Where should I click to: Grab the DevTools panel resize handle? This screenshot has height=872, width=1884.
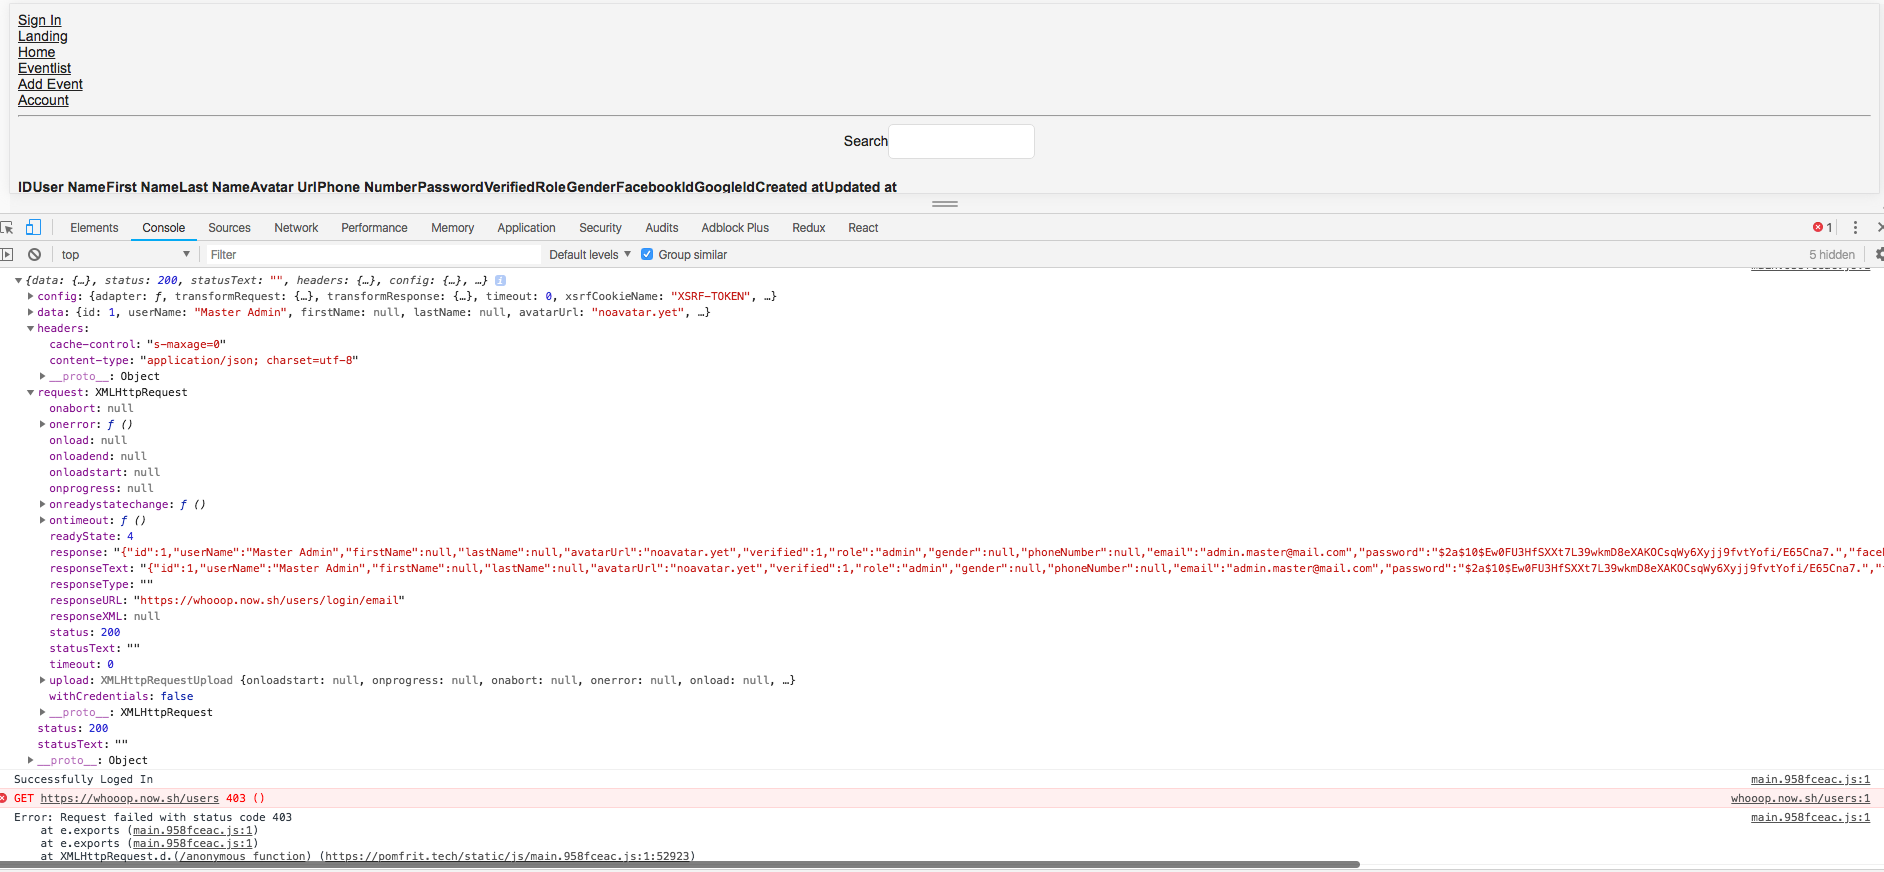click(945, 204)
